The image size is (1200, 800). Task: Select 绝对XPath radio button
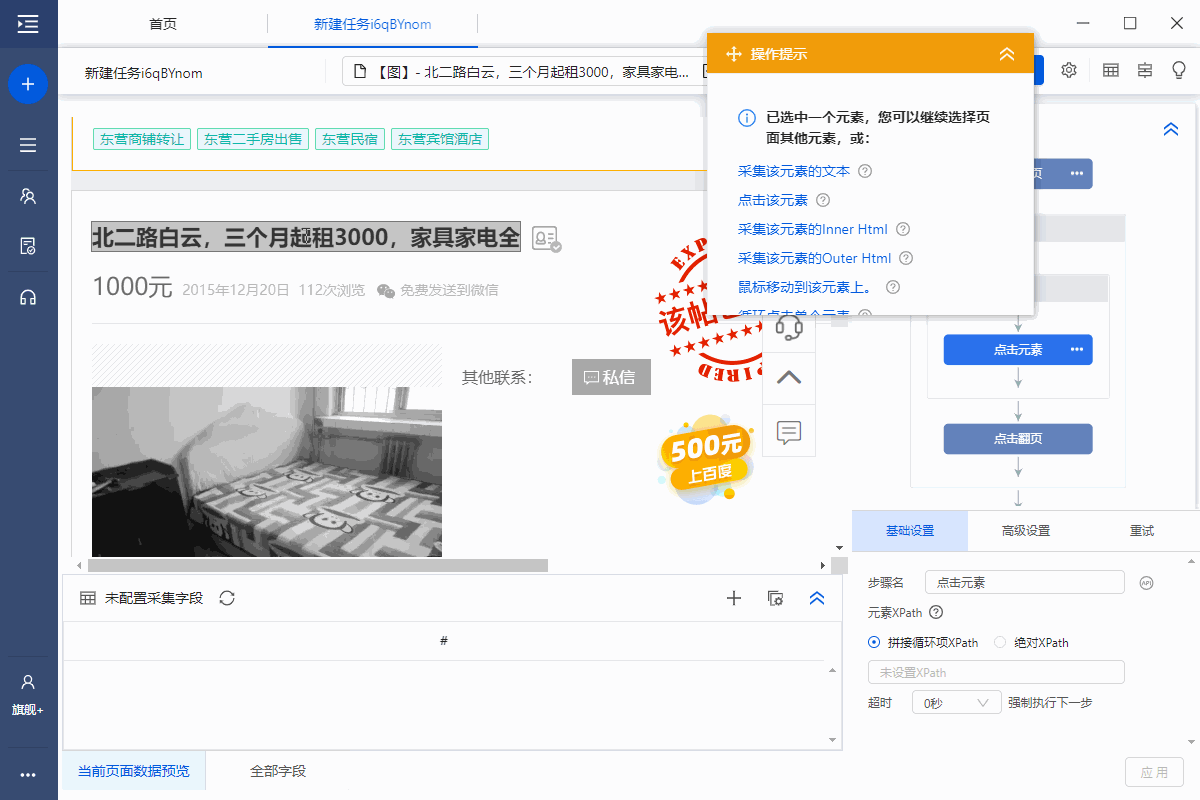(1000, 642)
